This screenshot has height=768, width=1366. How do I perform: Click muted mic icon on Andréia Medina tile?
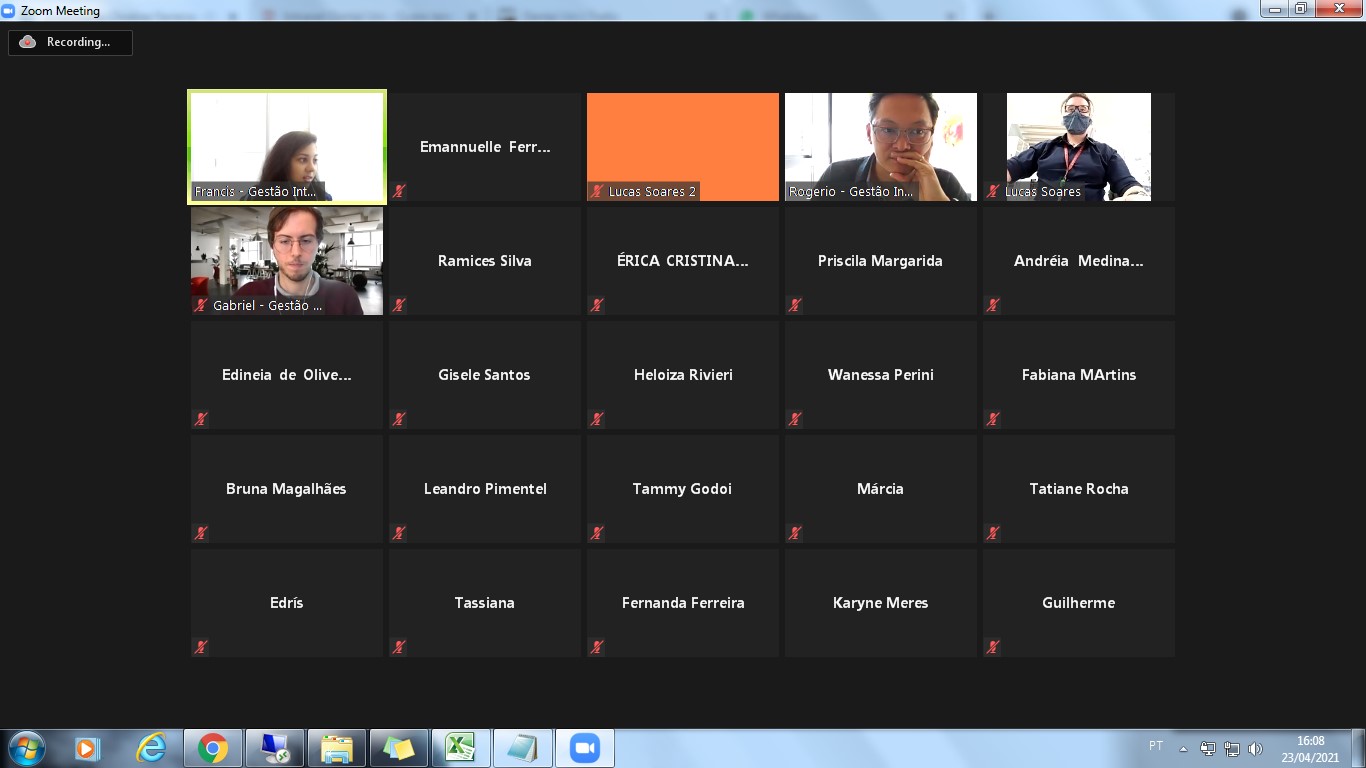coord(993,305)
